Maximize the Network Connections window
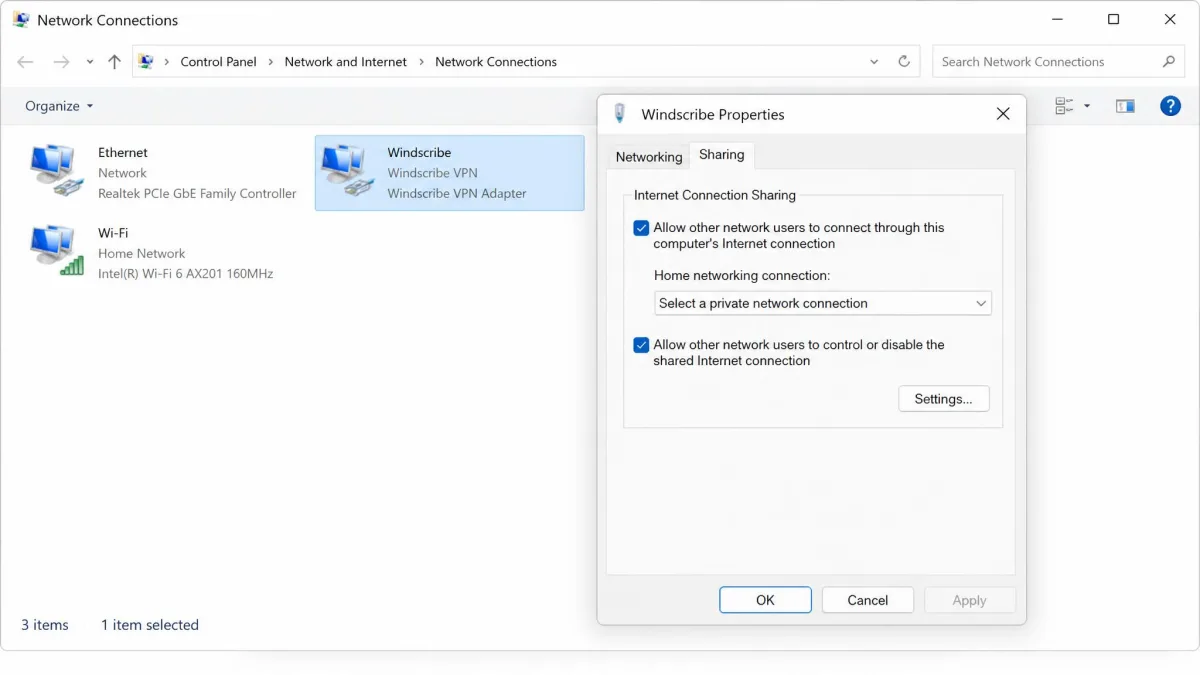 click(1113, 20)
